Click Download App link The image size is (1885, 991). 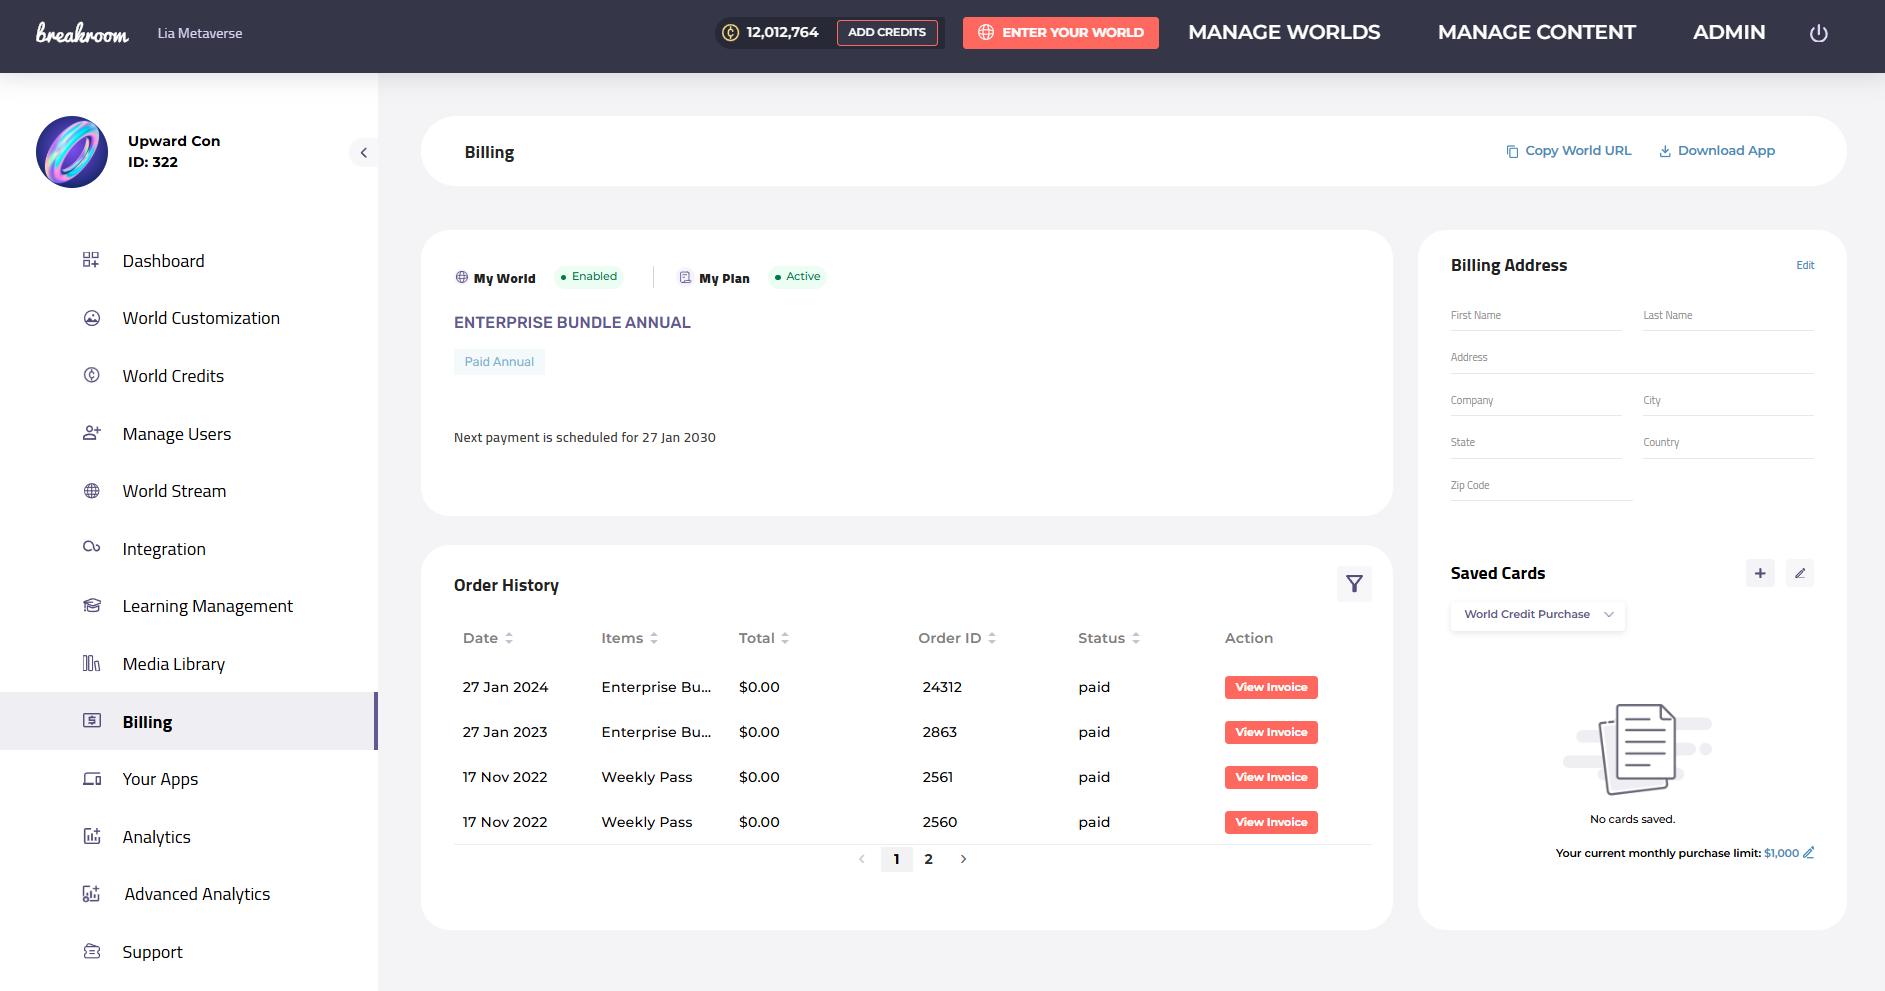(x=1717, y=151)
